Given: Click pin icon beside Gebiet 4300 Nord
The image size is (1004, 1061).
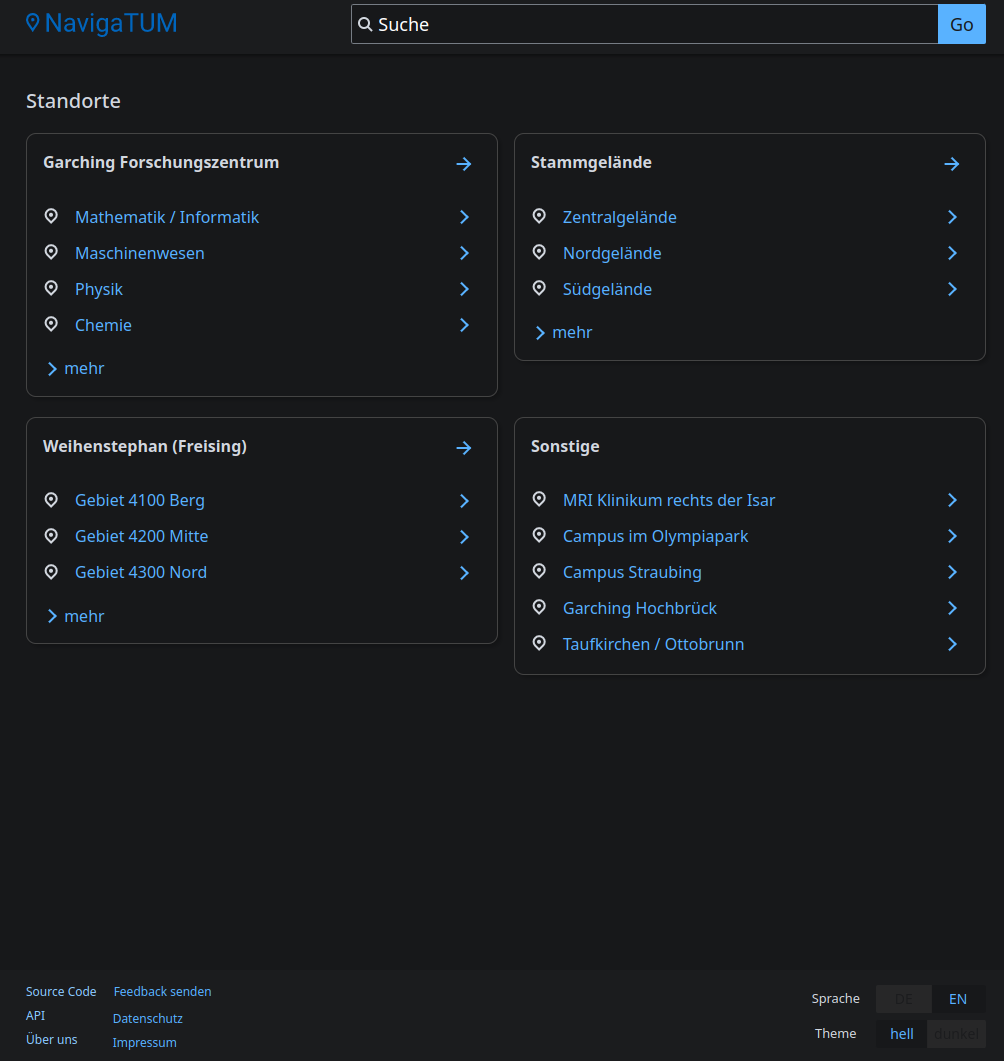Looking at the screenshot, I should [51, 572].
